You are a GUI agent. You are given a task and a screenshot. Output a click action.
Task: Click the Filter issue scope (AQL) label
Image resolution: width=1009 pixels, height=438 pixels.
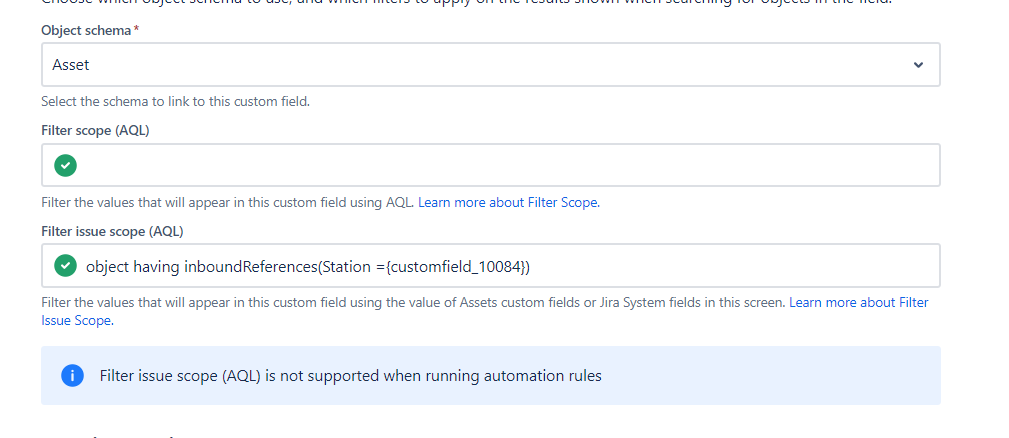[x=112, y=232]
